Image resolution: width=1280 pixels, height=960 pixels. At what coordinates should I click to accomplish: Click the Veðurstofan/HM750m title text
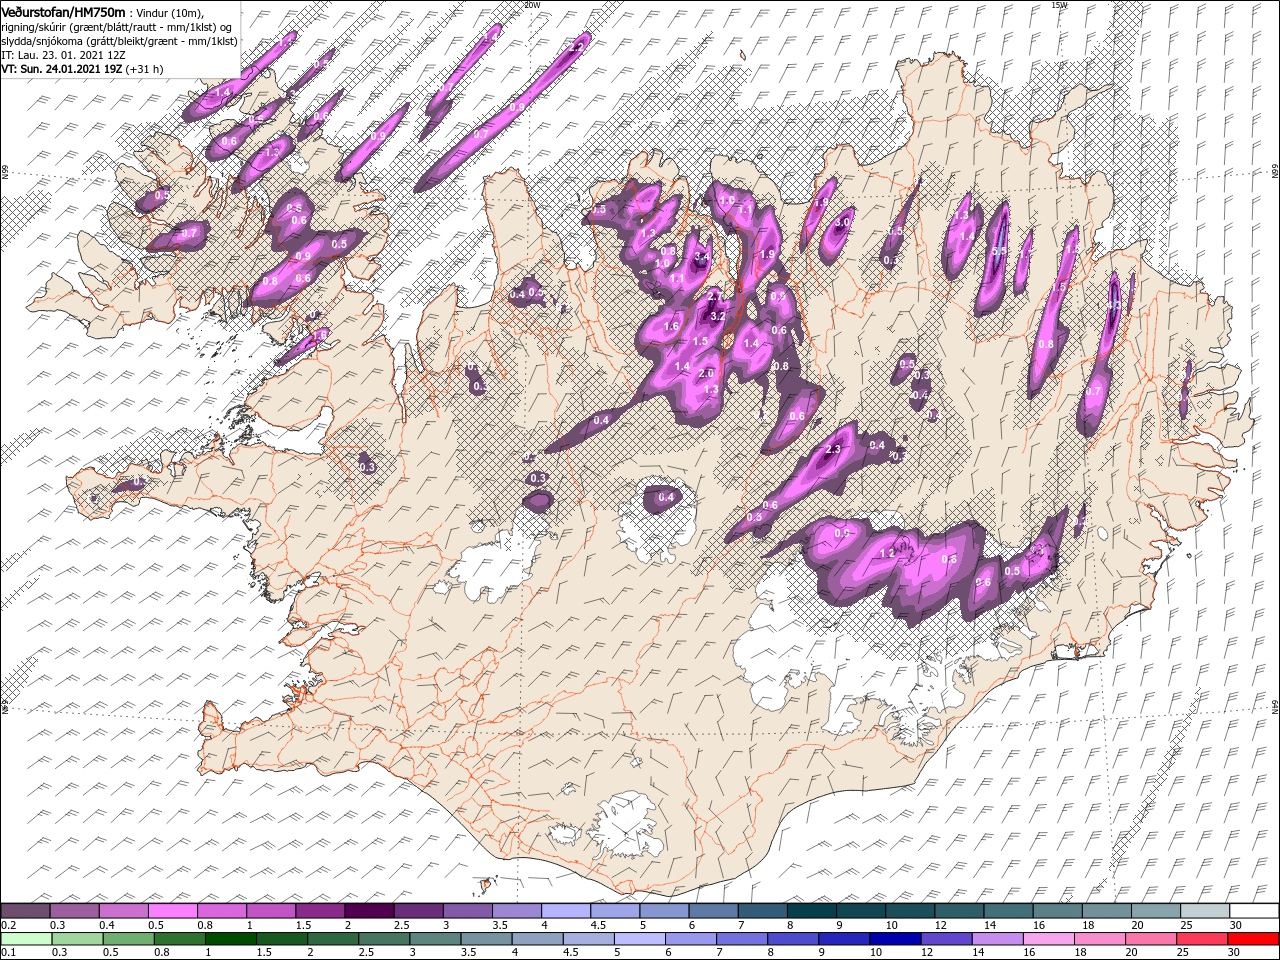[63, 11]
